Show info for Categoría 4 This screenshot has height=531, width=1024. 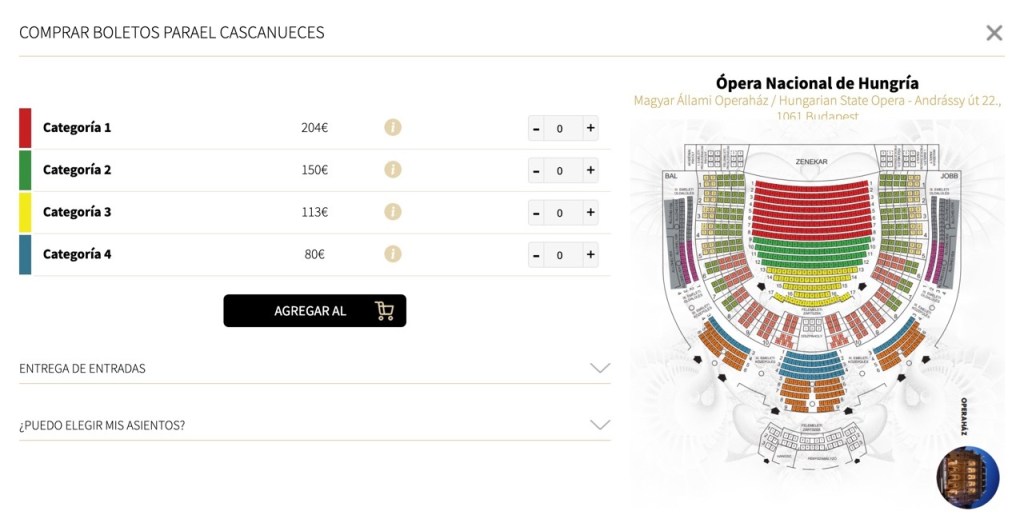tap(393, 254)
